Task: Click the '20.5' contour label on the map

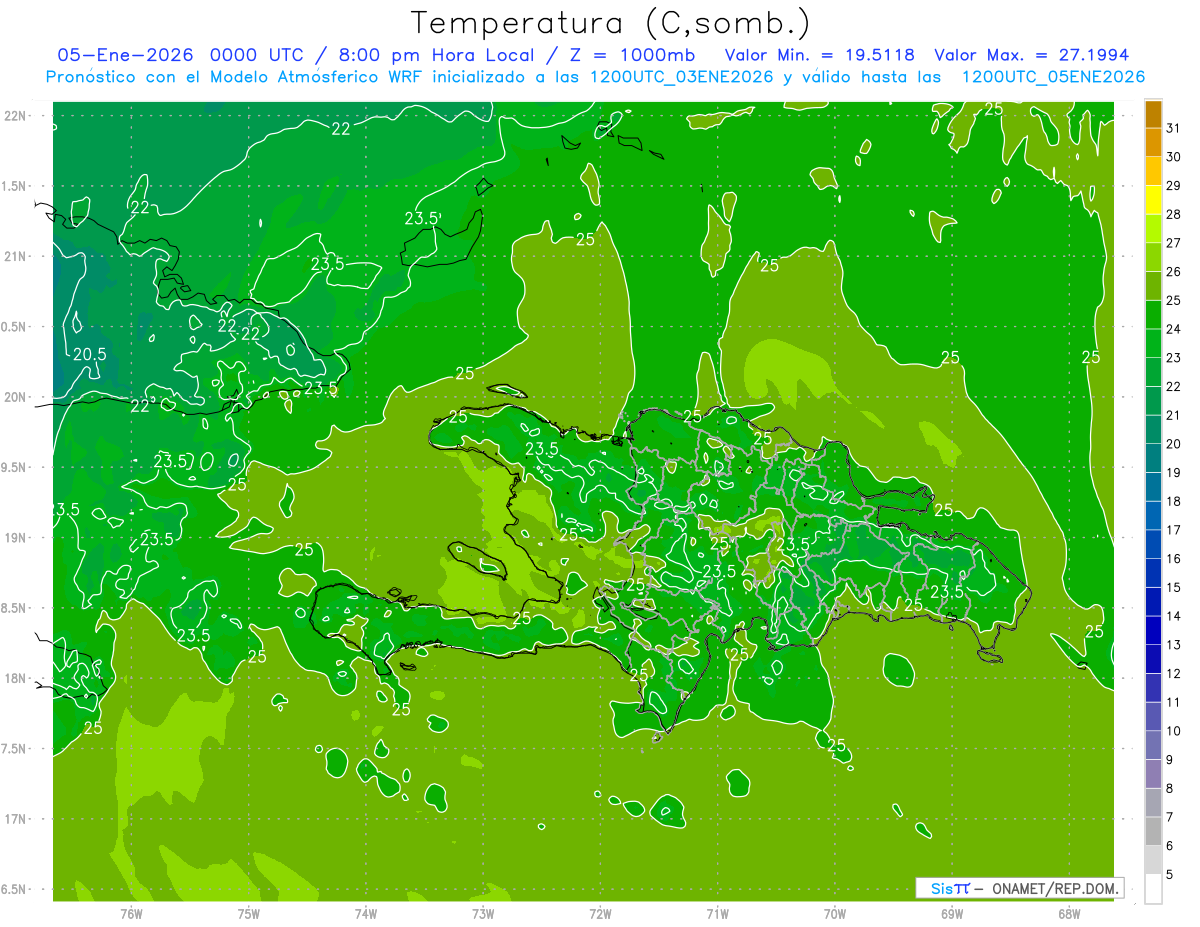Action: point(90,354)
